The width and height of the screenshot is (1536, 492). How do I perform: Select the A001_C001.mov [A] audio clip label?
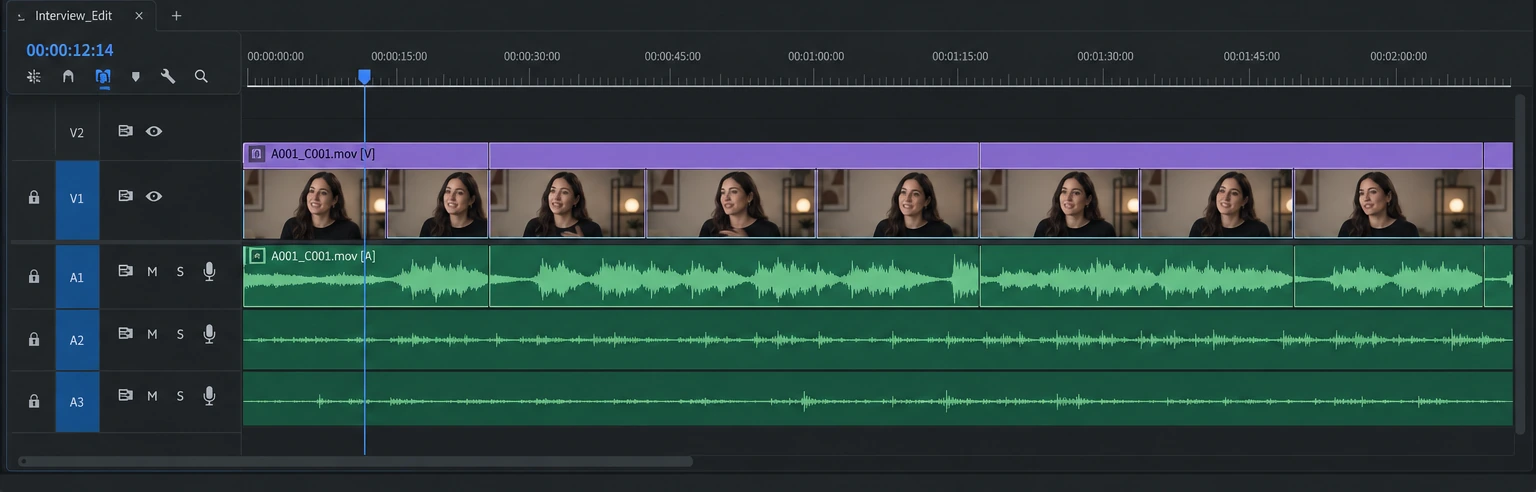pyautogui.click(x=323, y=256)
